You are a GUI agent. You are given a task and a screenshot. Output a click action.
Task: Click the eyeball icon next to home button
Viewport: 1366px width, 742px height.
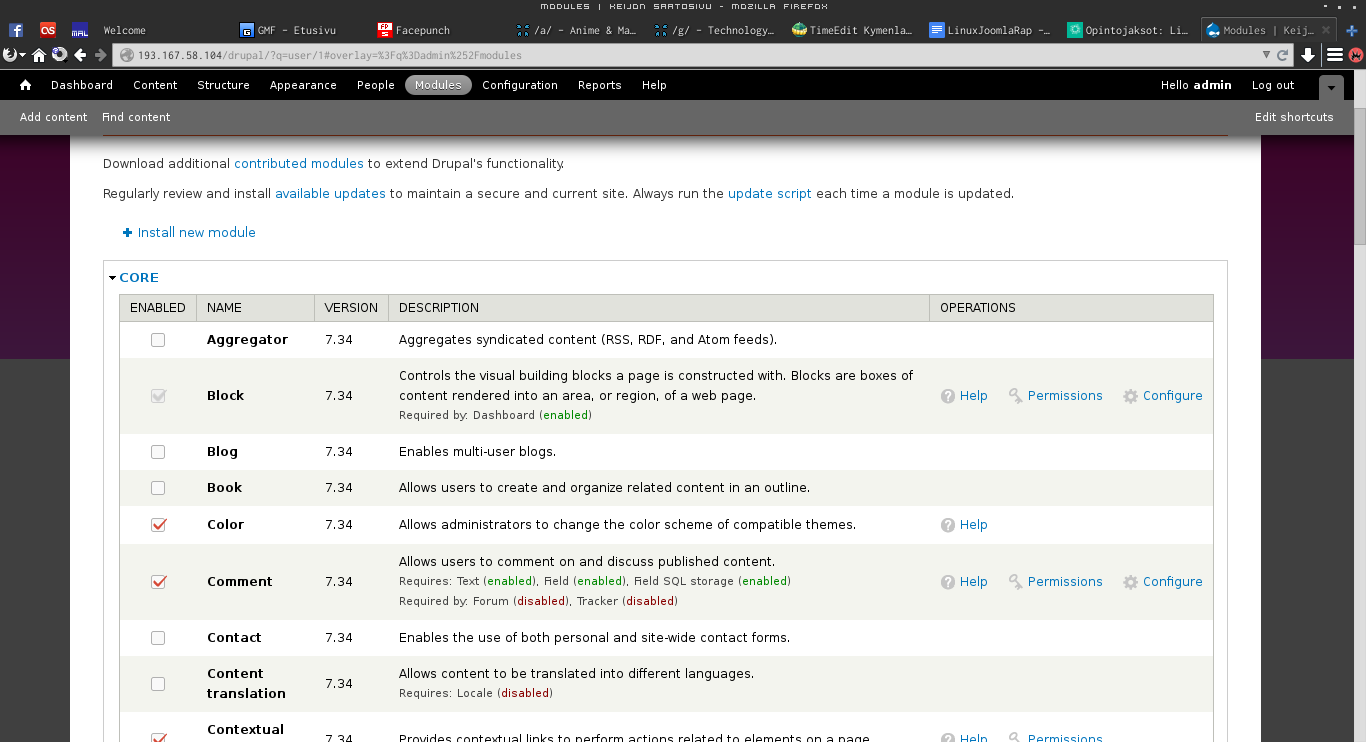(x=59, y=55)
